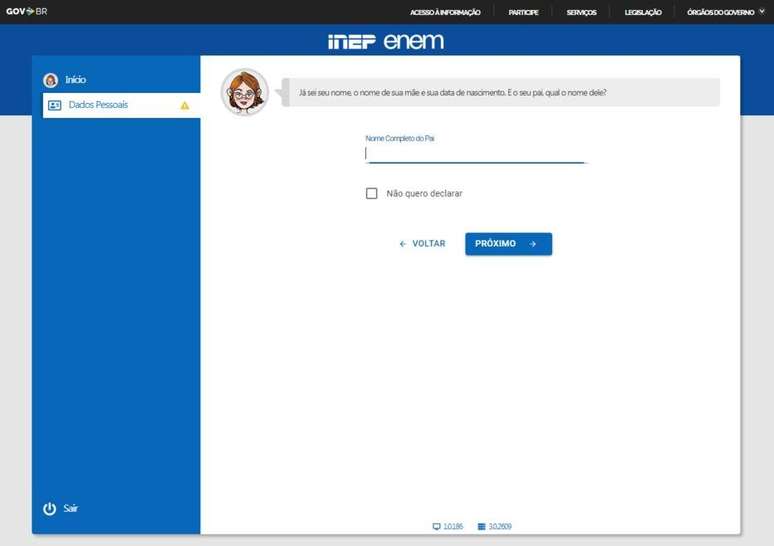Click the Próximo button
This screenshot has width=774, height=546.
(508, 244)
